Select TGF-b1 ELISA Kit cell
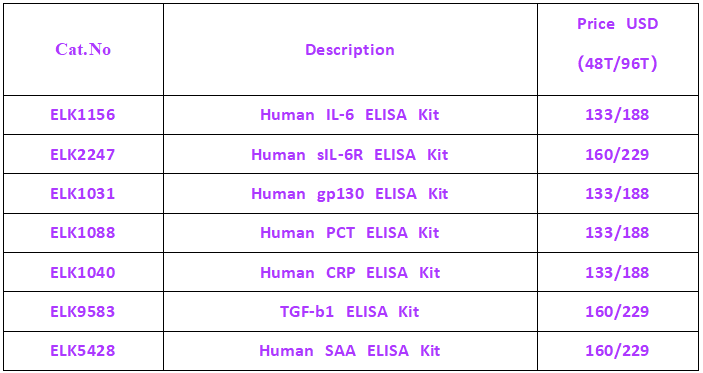This screenshot has height=373, width=703. coord(350,311)
